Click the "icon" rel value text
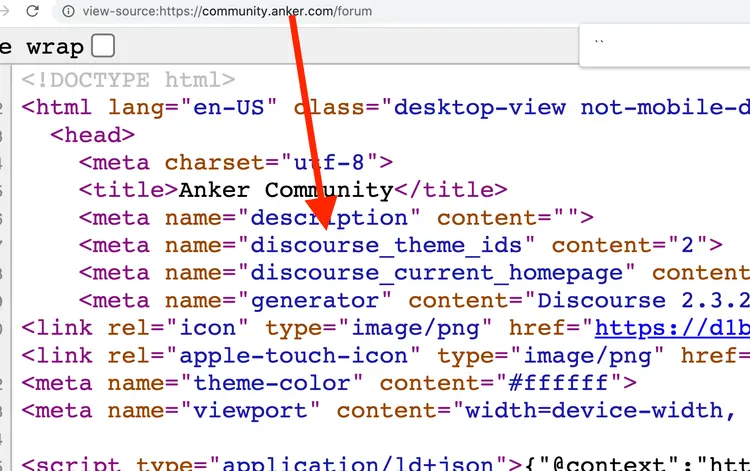The width and height of the screenshot is (750, 471). (x=207, y=328)
